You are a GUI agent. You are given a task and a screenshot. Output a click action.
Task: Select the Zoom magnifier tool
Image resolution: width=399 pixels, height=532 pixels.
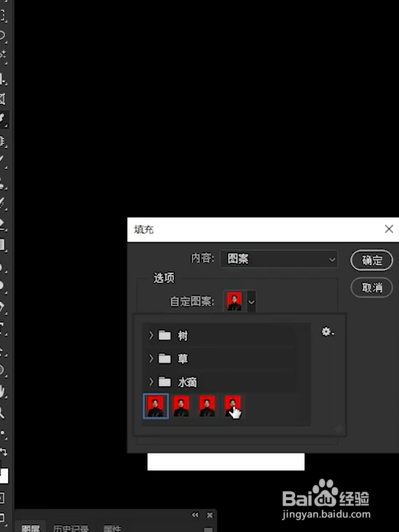pyautogui.click(x=2, y=413)
